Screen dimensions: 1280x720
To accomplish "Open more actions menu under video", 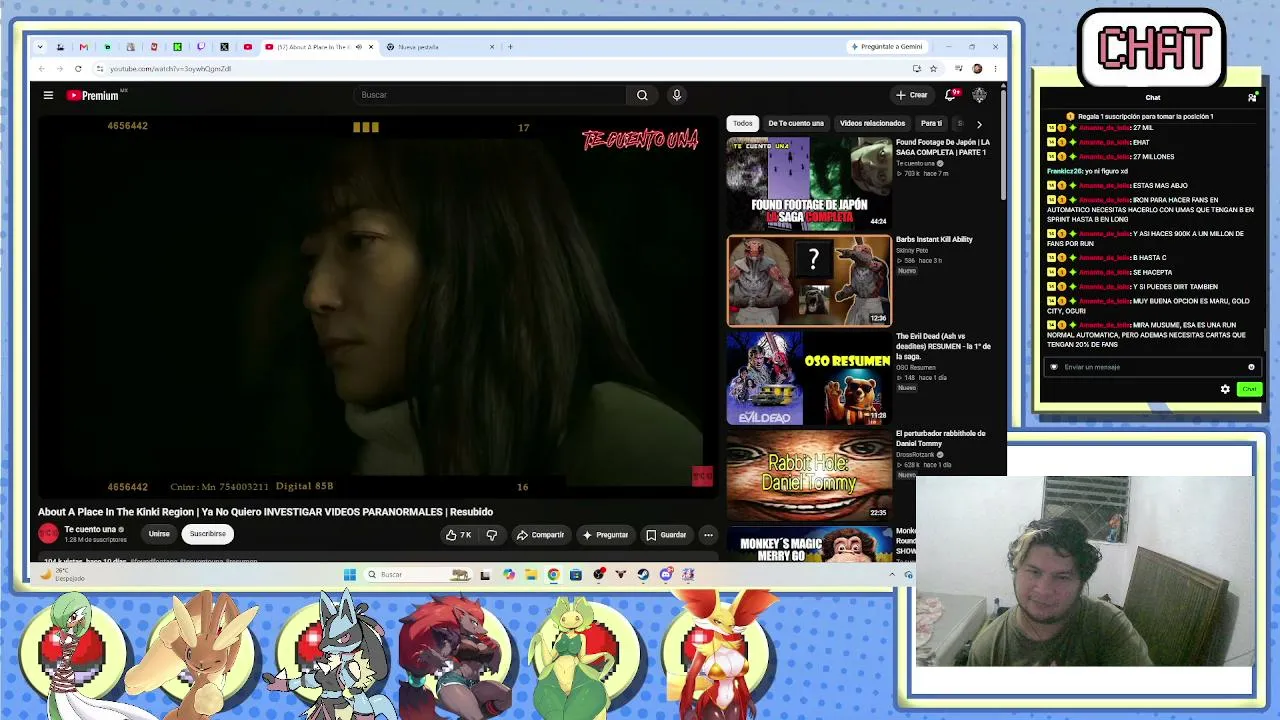I will point(708,535).
